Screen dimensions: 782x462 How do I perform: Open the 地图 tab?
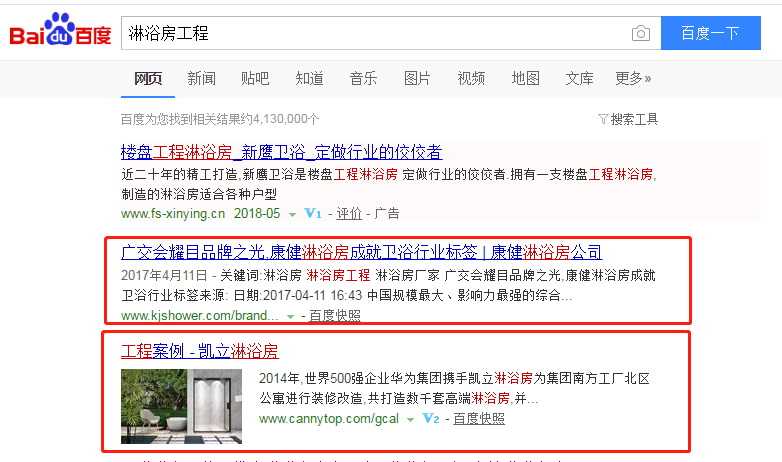click(x=526, y=78)
